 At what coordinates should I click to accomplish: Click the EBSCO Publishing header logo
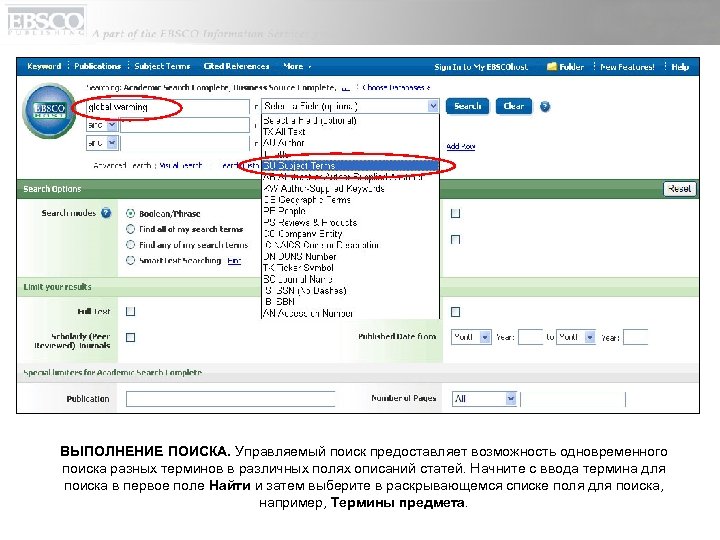(x=46, y=22)
